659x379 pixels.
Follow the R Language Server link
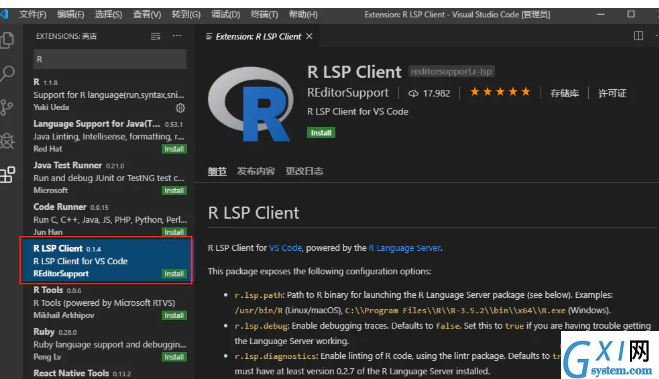(405, 248)
